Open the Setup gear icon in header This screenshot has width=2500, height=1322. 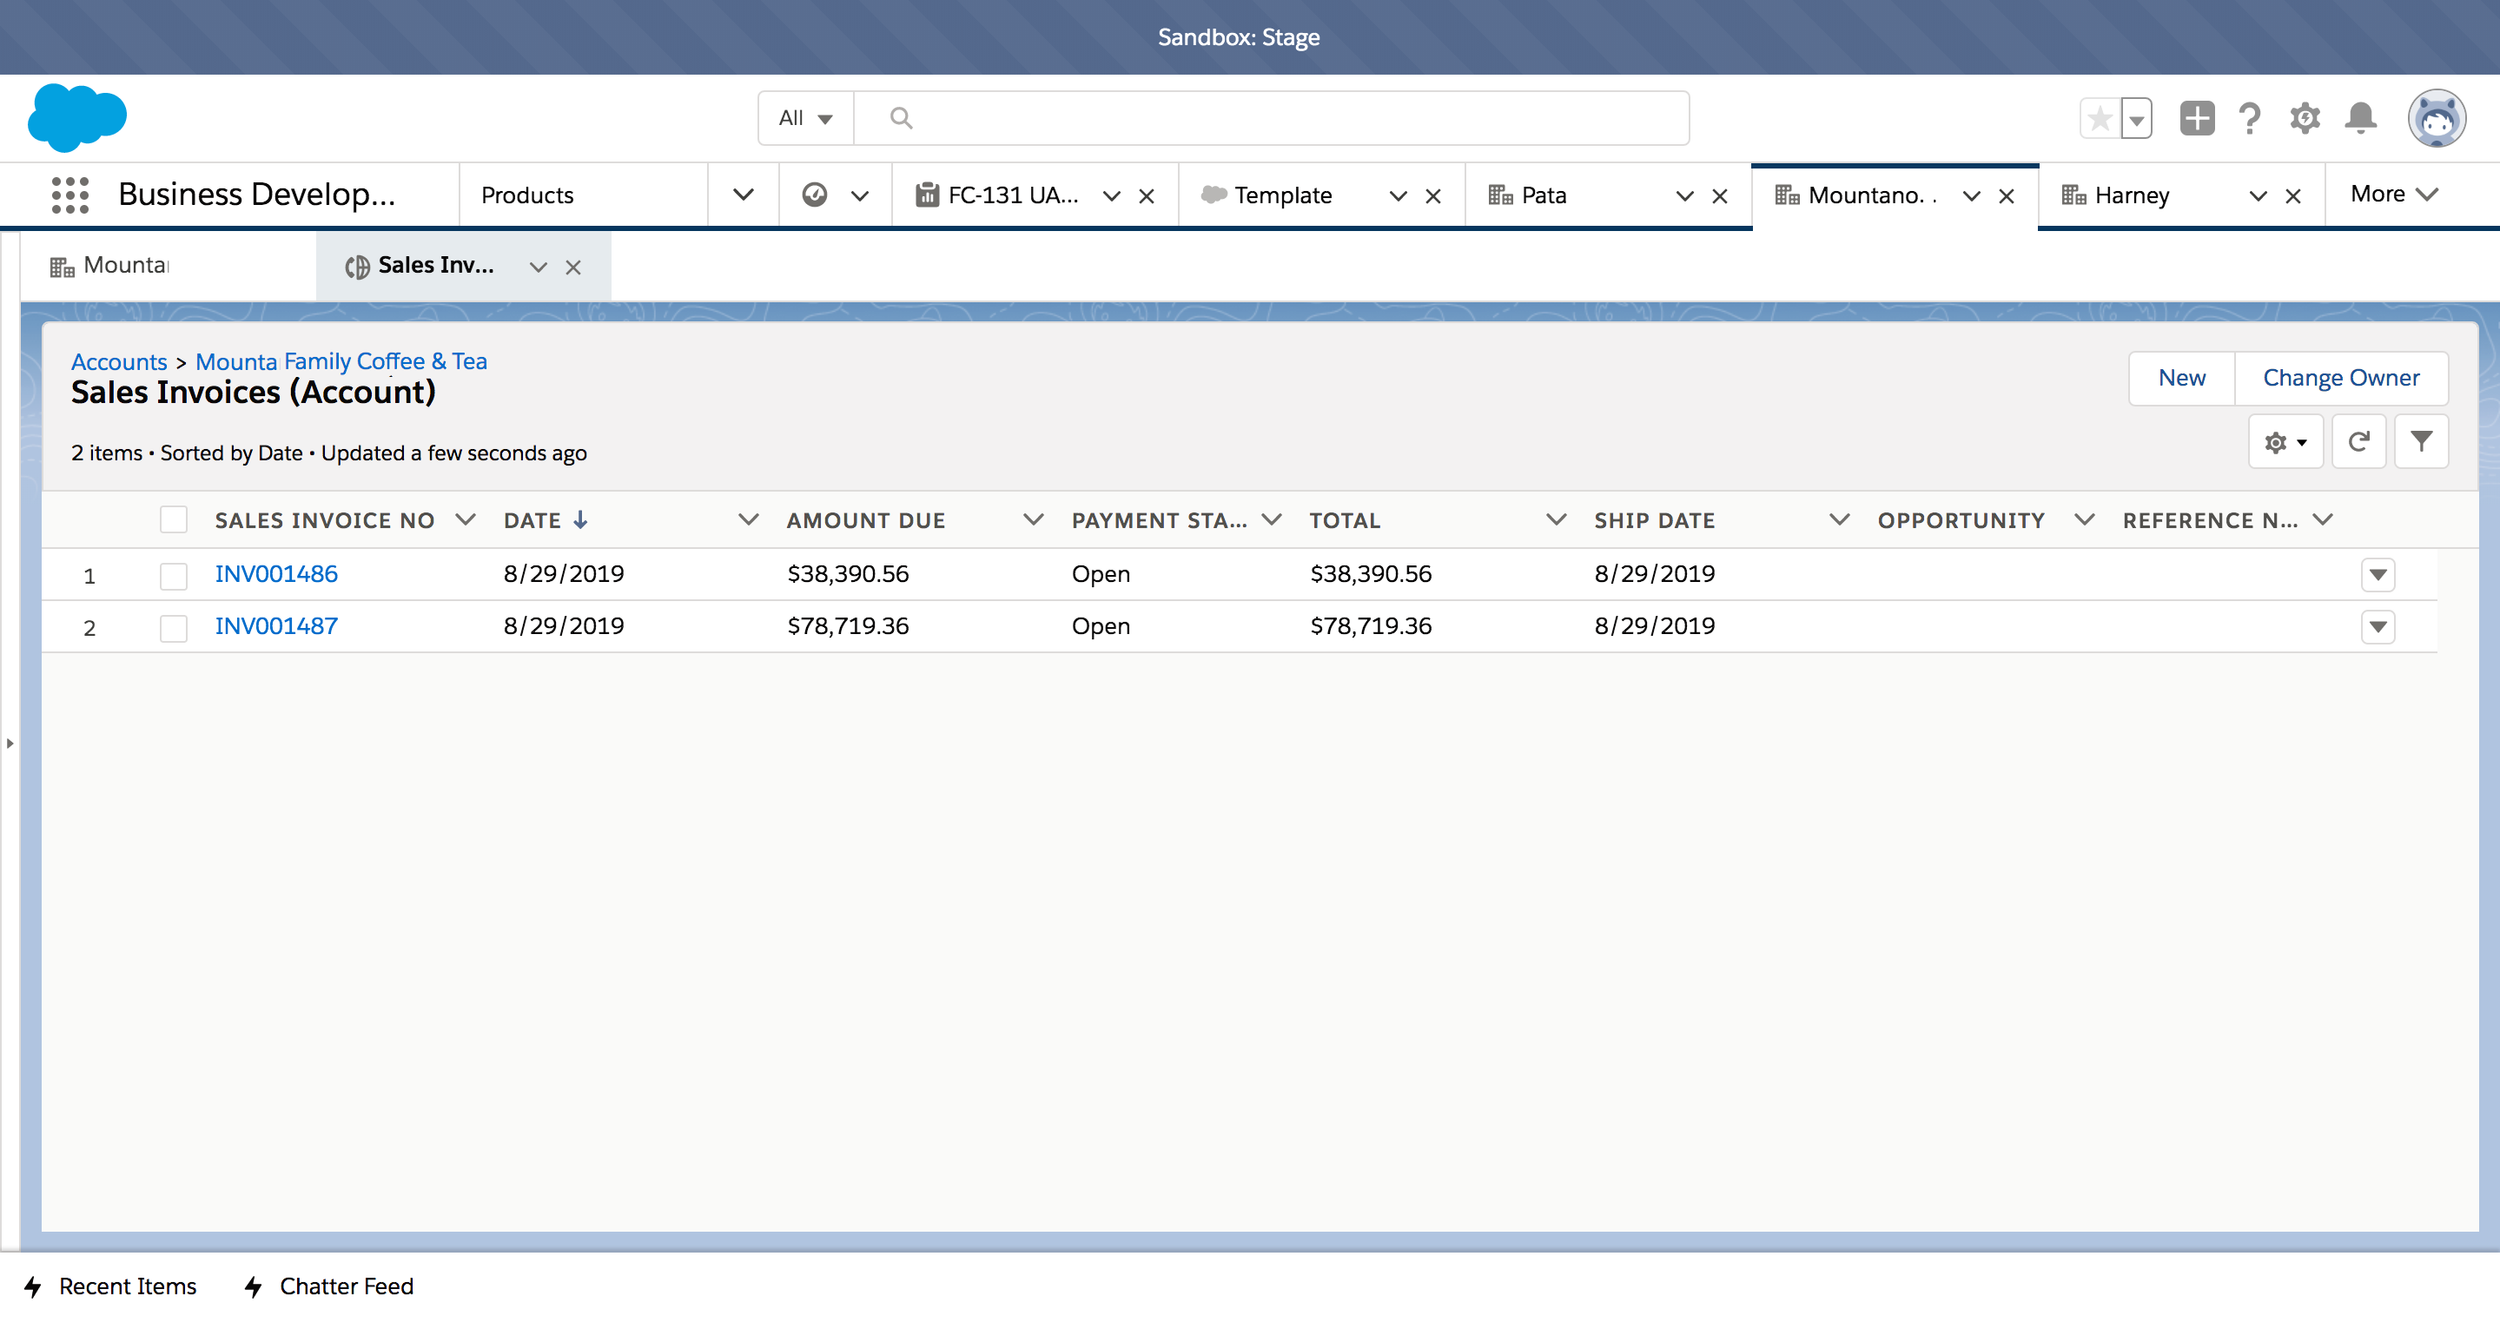2305,118
